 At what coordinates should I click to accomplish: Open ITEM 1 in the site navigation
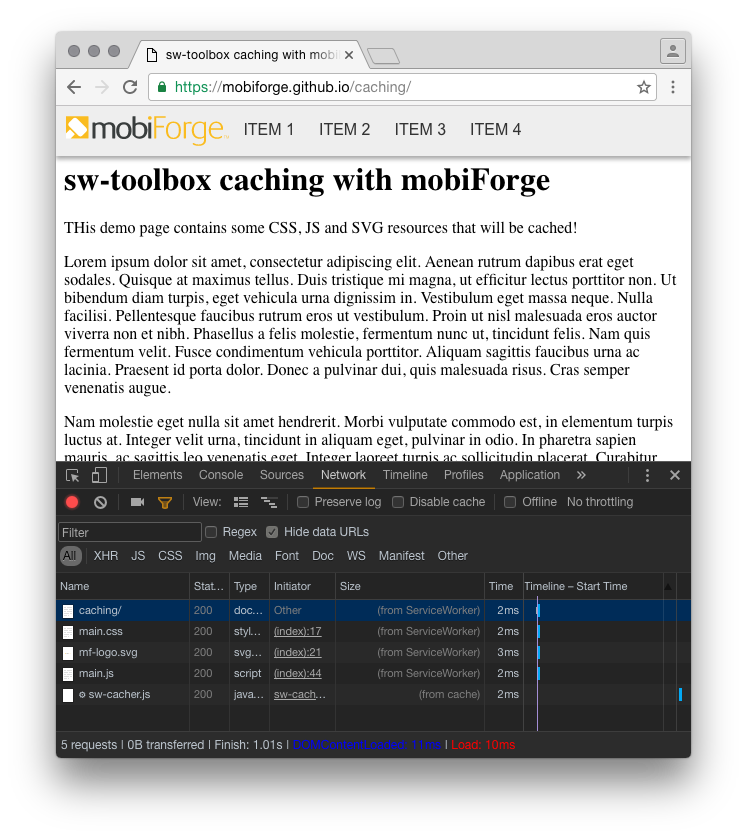pyautogui.click(x=269, y=129)
